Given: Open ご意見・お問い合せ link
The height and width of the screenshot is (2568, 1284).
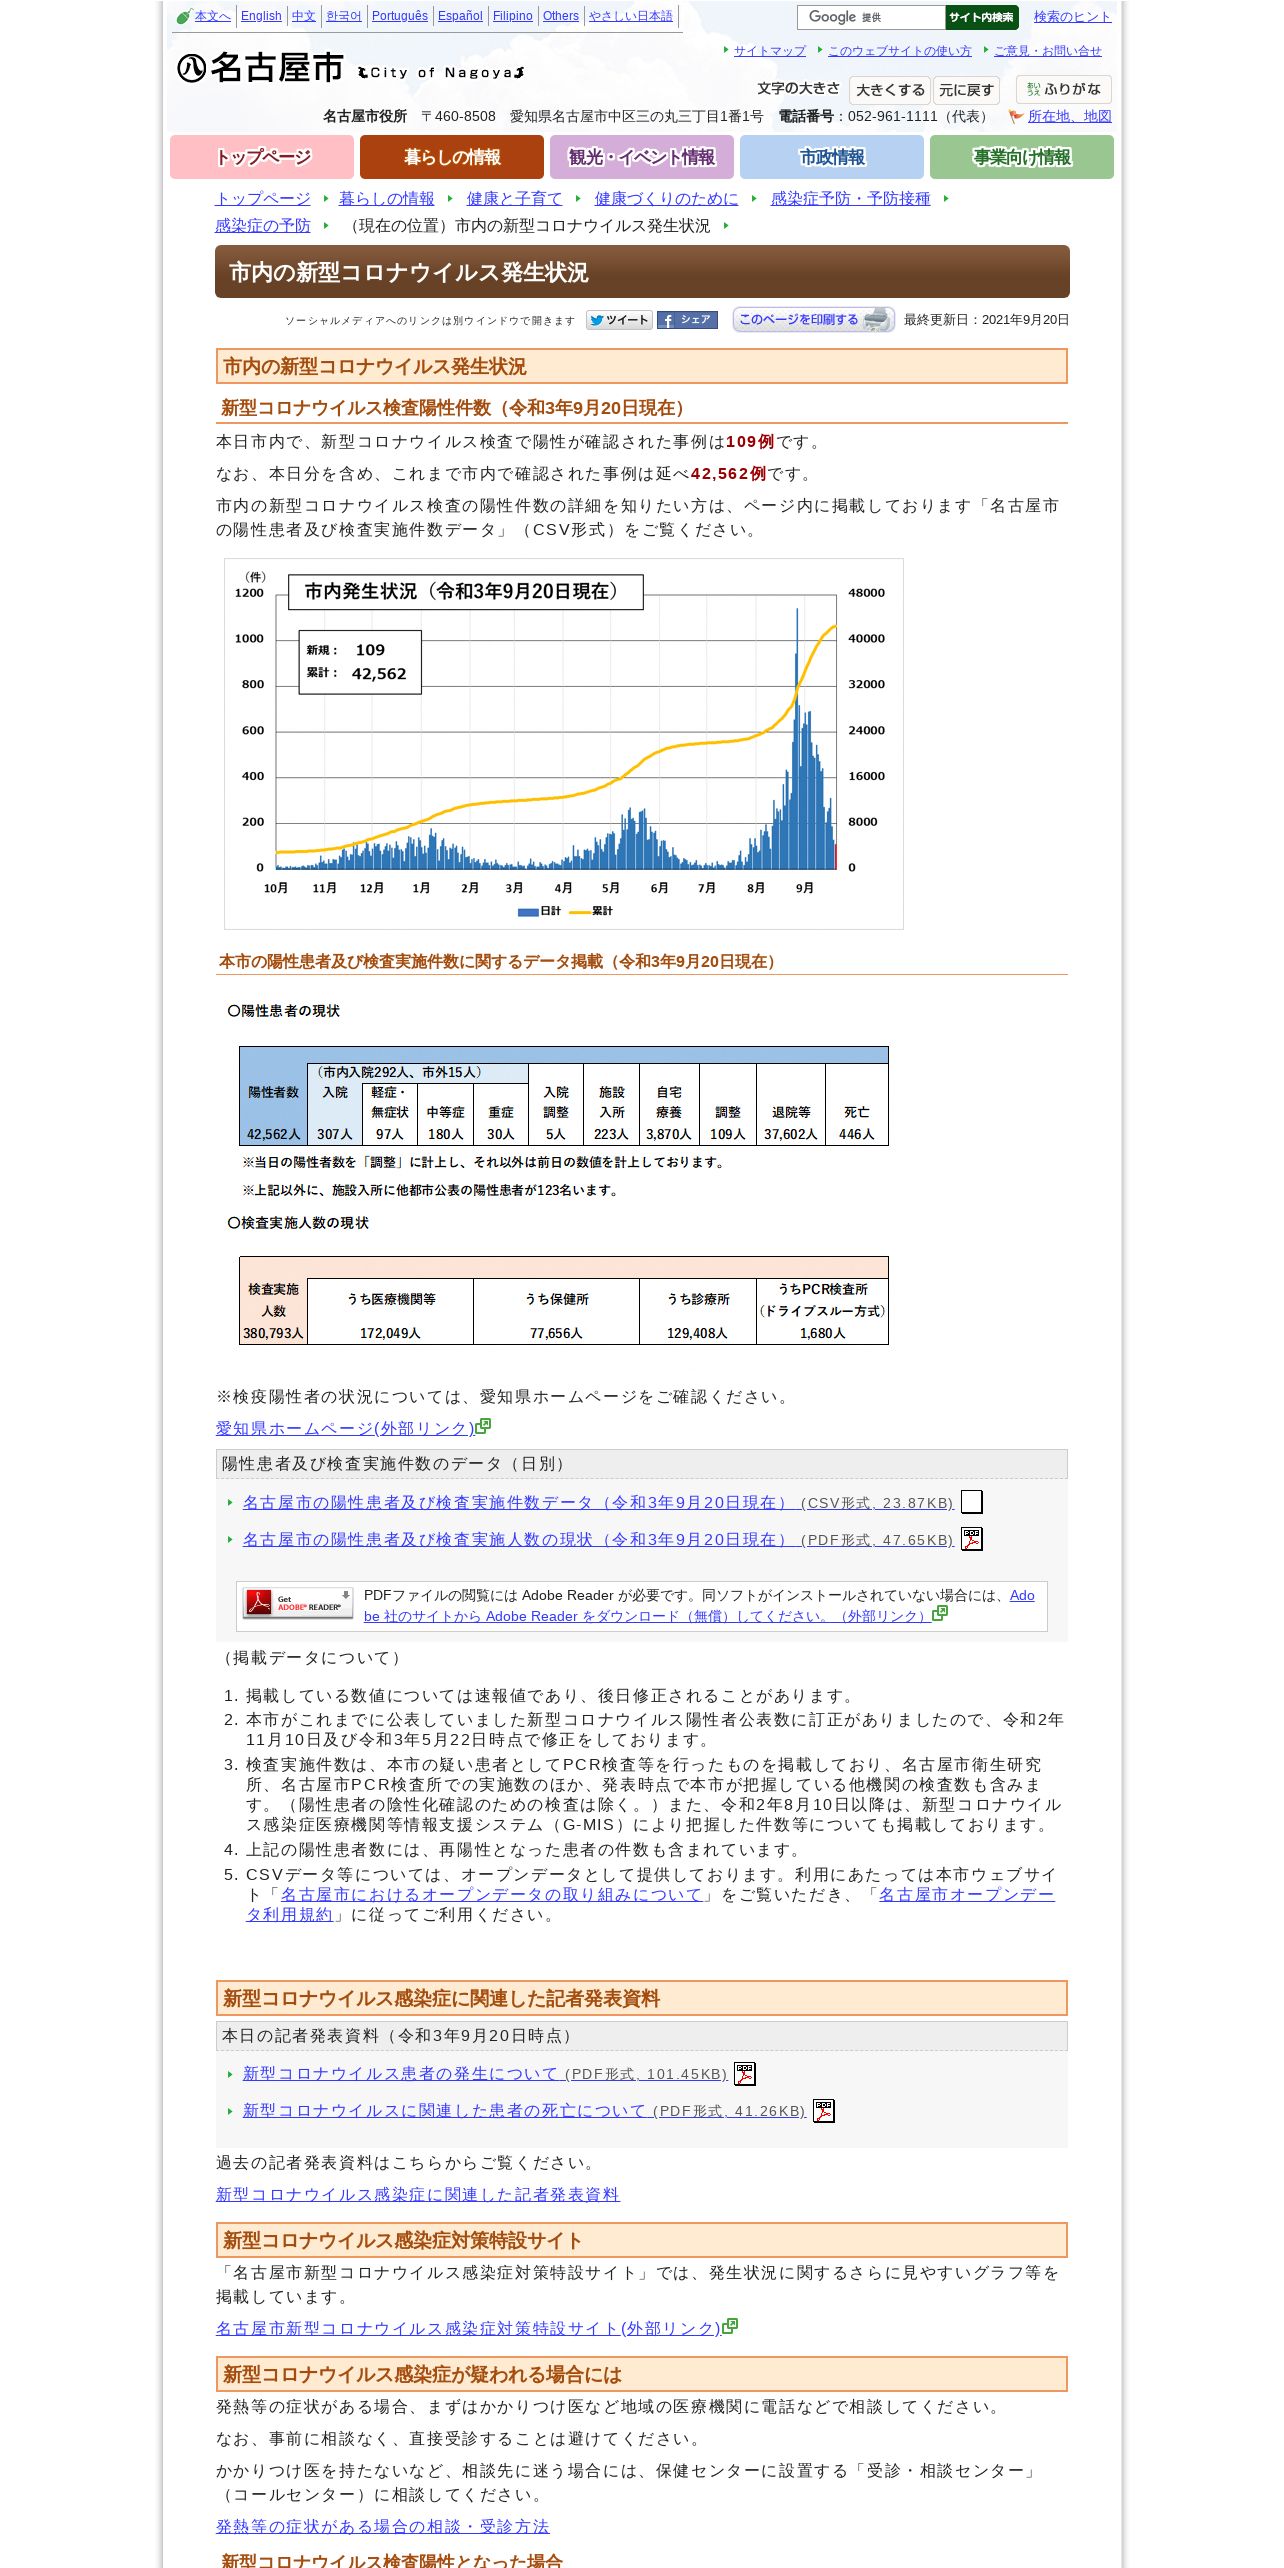Looking at the screenshot, I should pos(1048,51).
